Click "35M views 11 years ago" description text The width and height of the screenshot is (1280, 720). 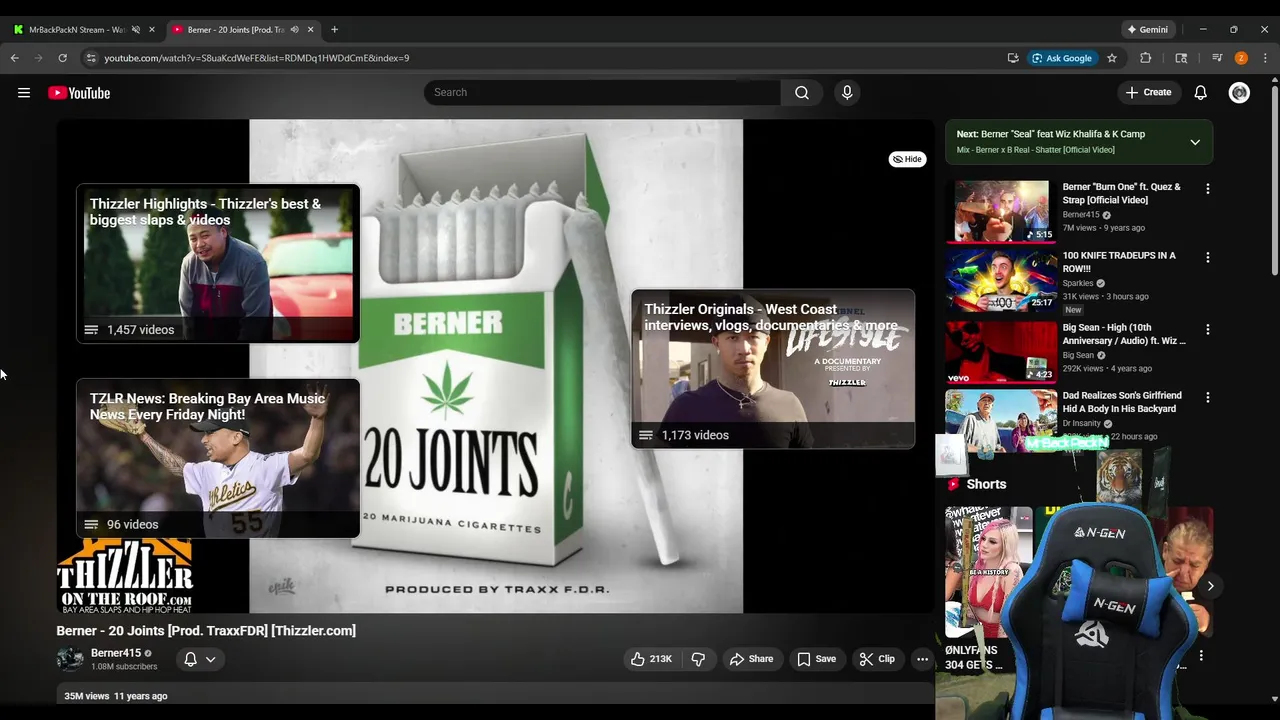click(x=116, y=696)
